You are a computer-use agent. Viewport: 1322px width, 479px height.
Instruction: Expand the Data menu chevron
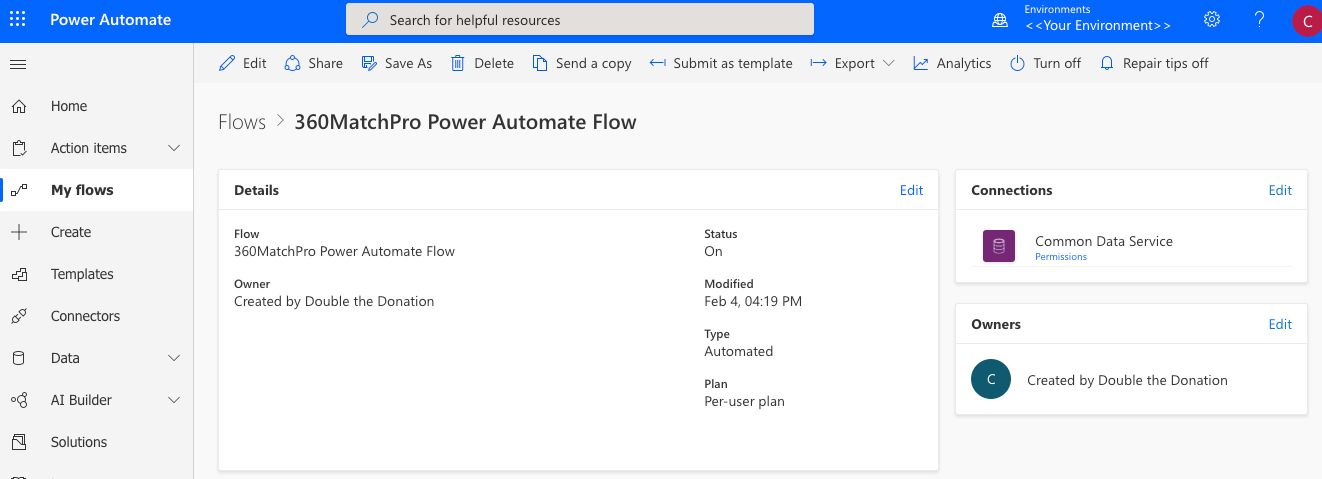(174, 358)
